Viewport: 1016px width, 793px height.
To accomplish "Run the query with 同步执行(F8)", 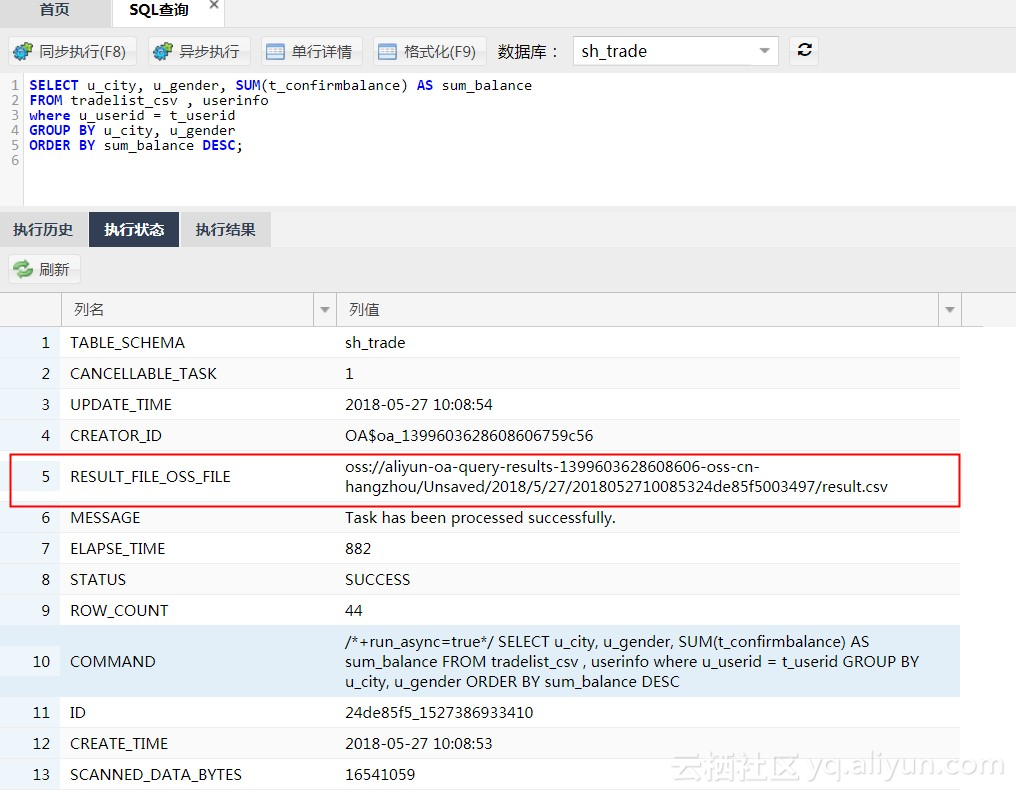I will [72, 51].
